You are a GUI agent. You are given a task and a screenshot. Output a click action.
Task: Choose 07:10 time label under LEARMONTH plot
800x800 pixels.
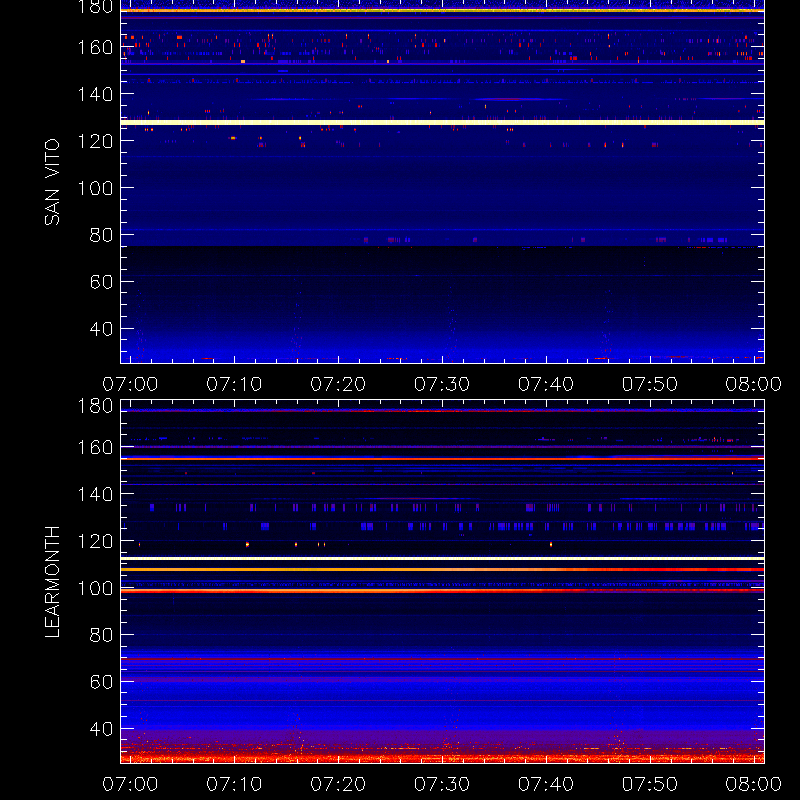click(x=234, y=784)
